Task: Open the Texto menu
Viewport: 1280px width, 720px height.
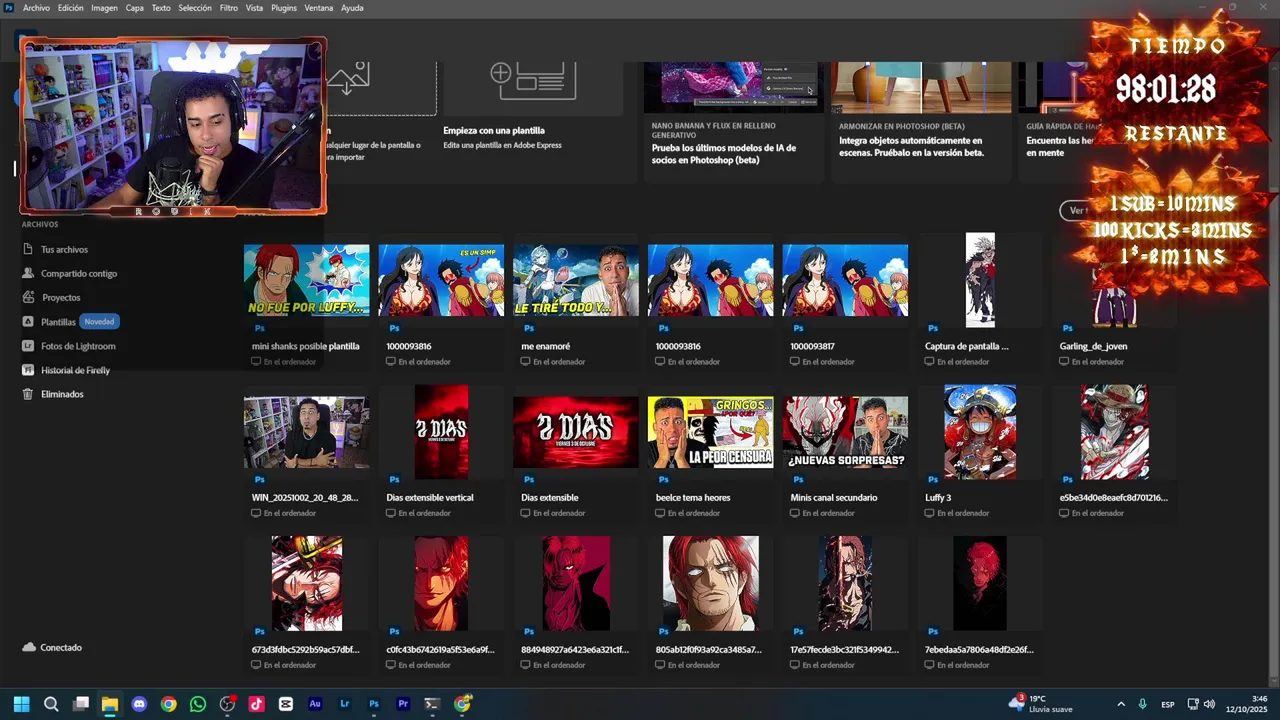Action: point(161,8)
